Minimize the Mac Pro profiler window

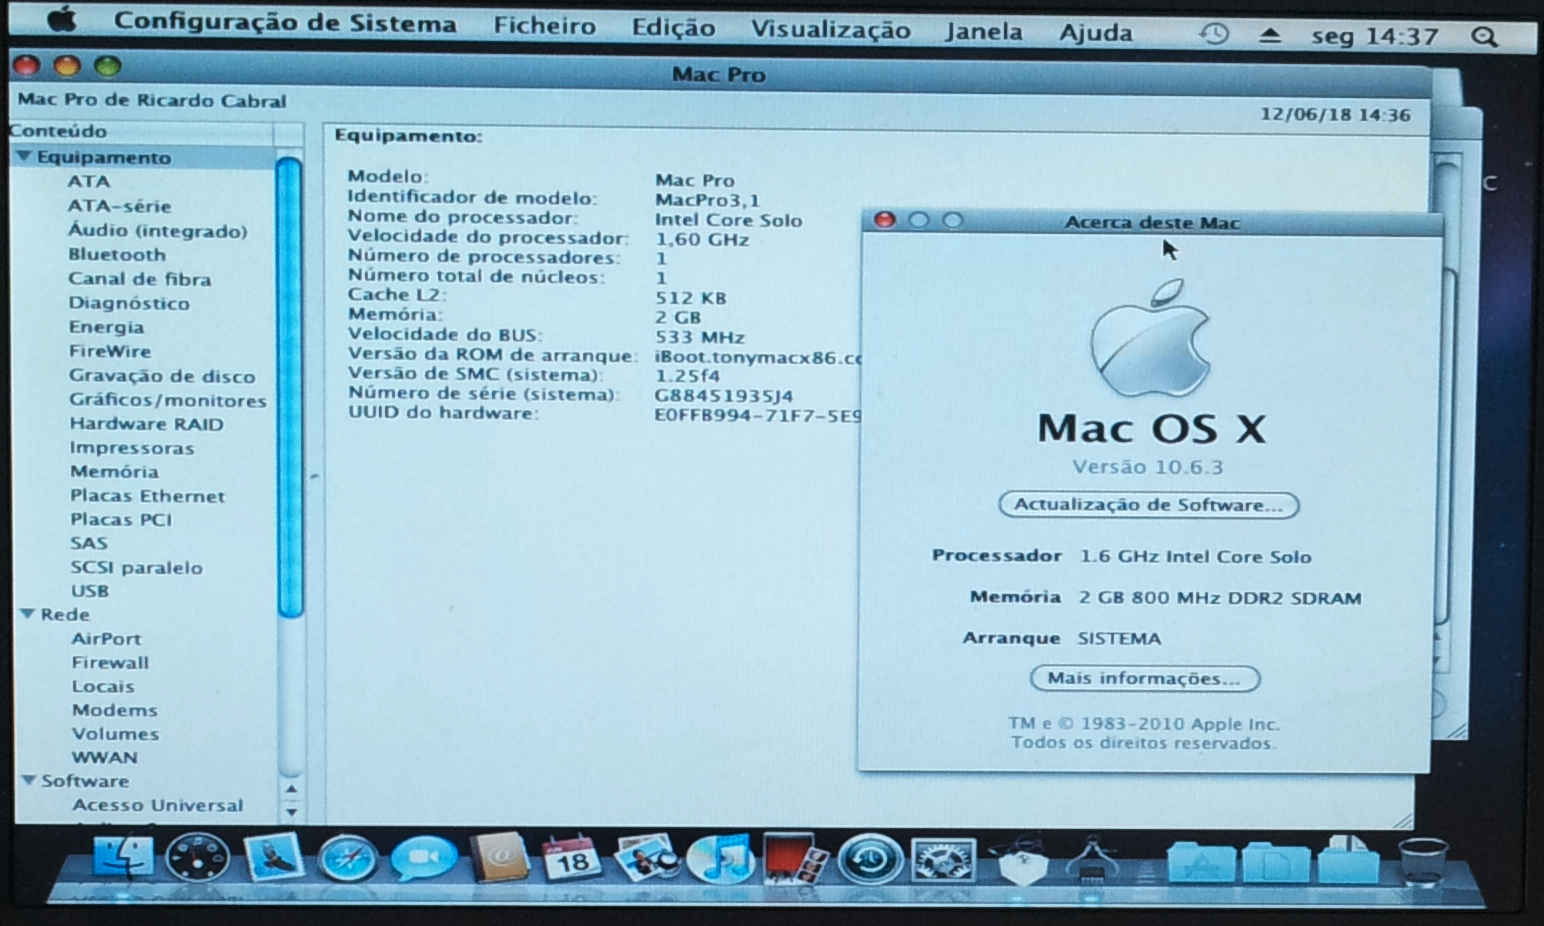click(67, 66)
